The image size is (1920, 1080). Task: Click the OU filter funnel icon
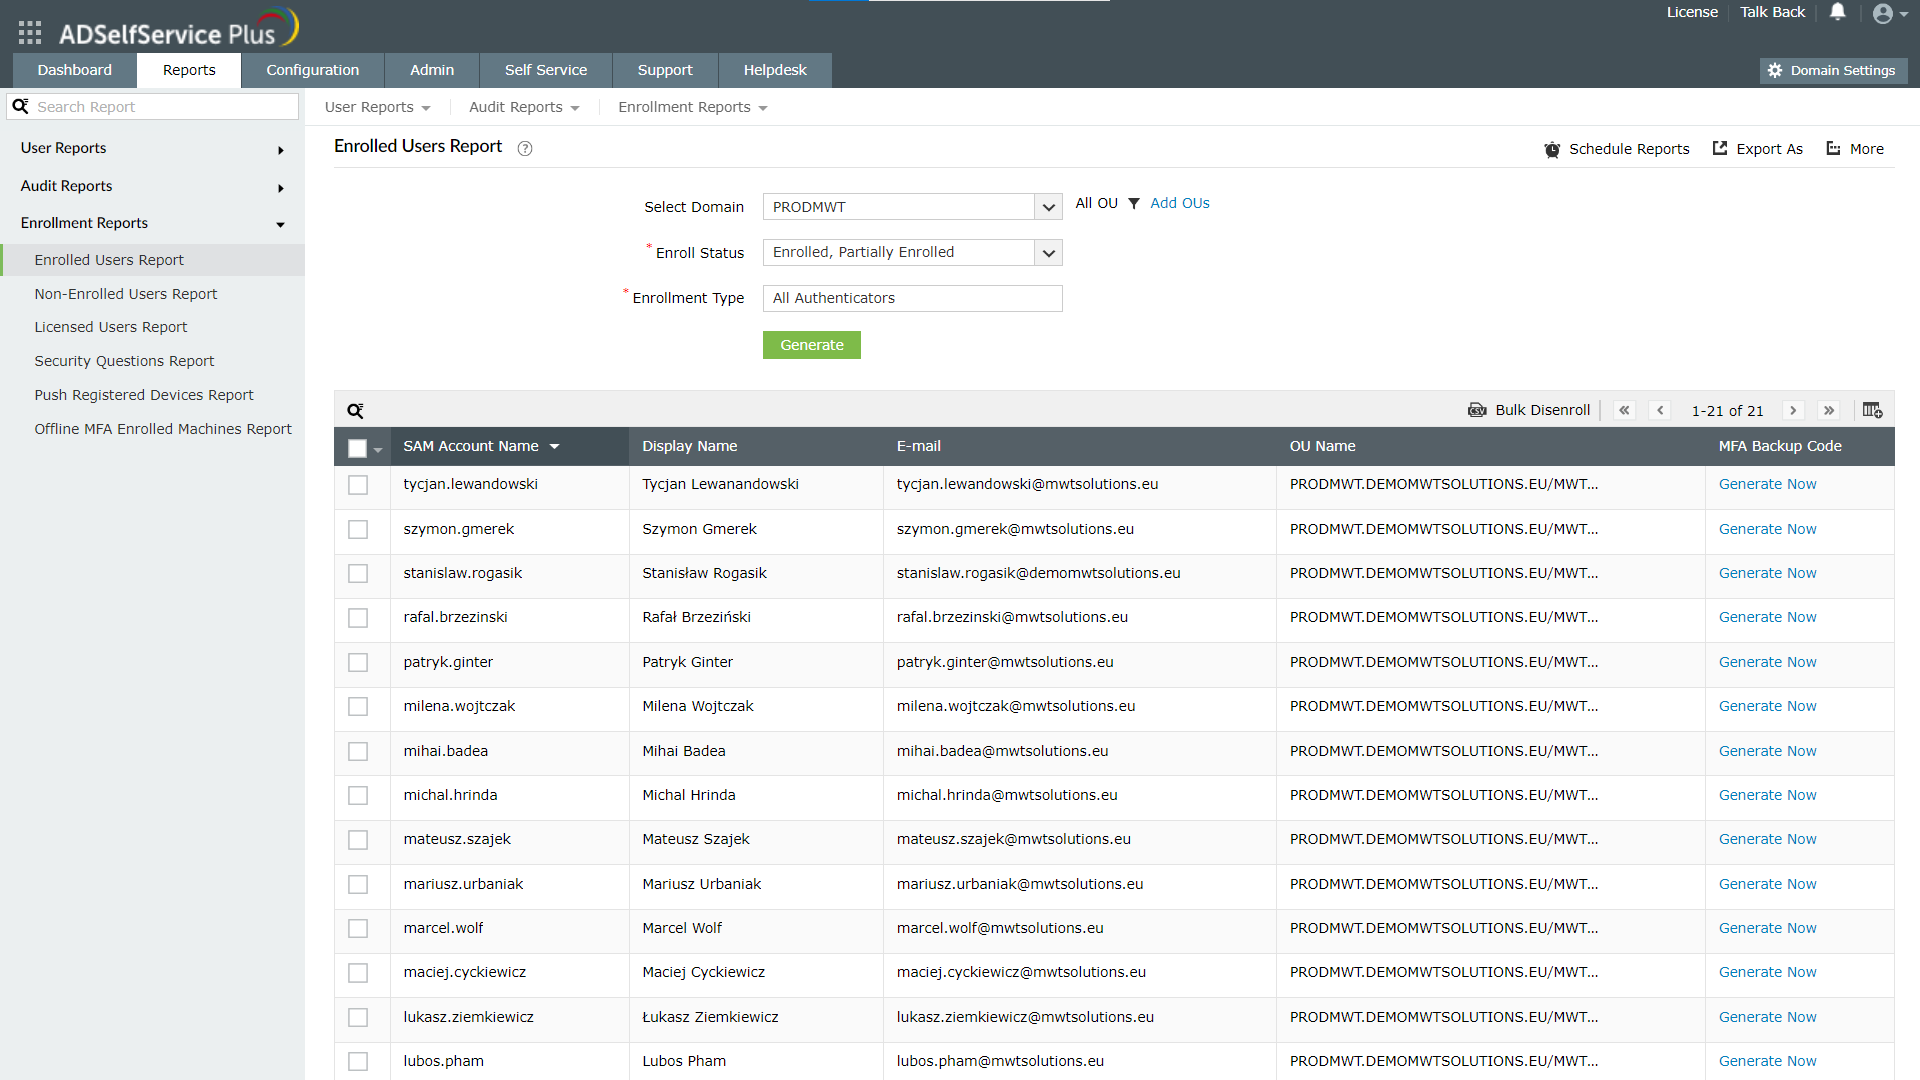click(x=1134, y=204)
